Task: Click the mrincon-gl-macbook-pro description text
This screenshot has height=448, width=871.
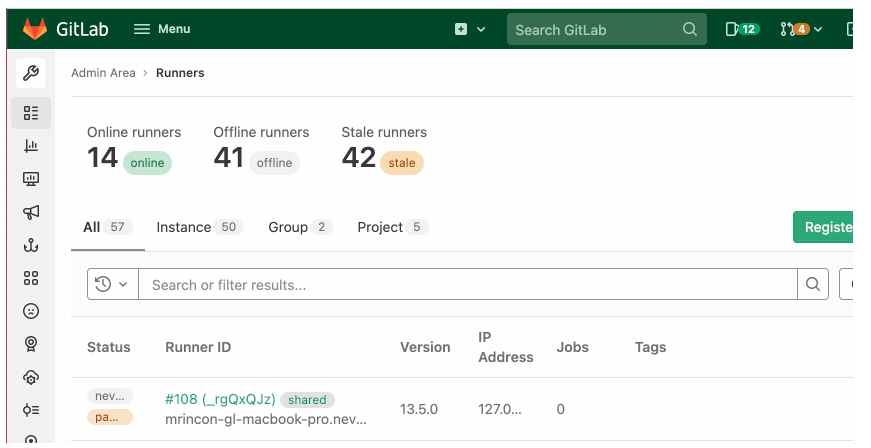Action: point(266,420)
